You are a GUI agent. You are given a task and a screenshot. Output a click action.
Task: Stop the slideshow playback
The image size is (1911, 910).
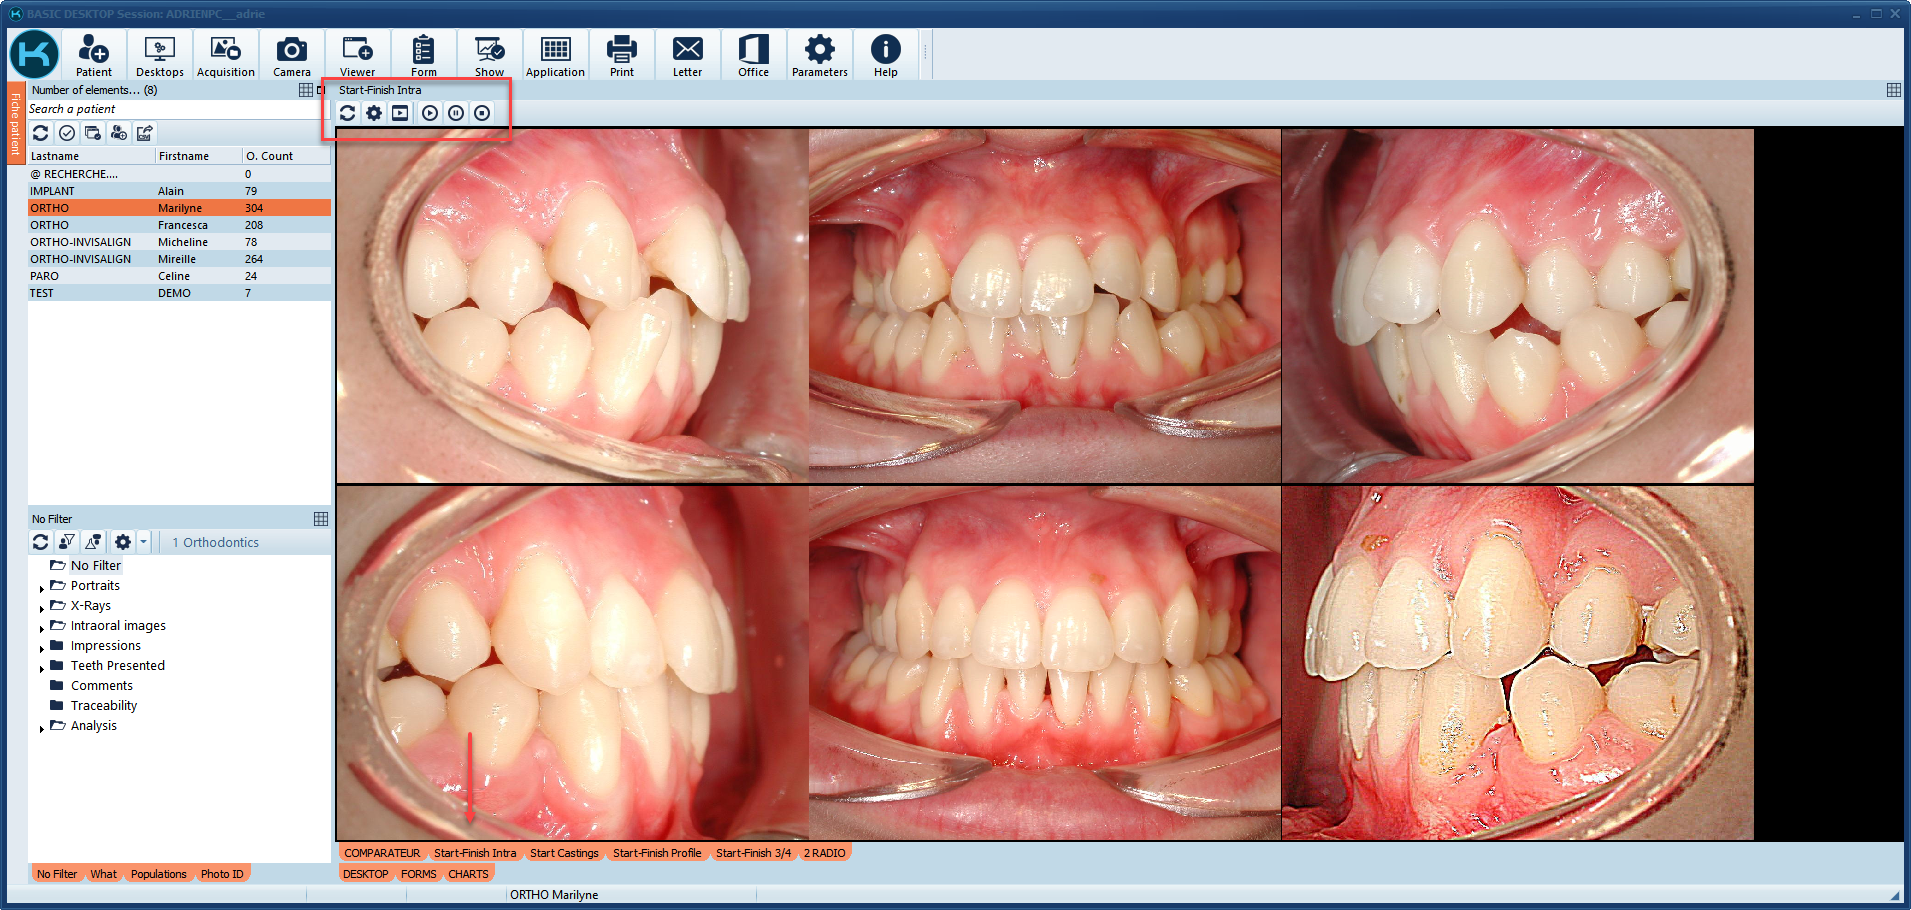click(482, 113)
